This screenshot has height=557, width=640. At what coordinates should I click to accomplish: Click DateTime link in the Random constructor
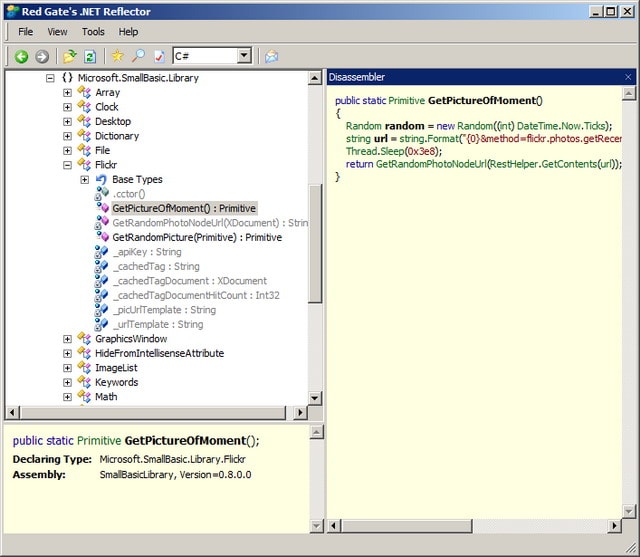click(x=538, y=126)
